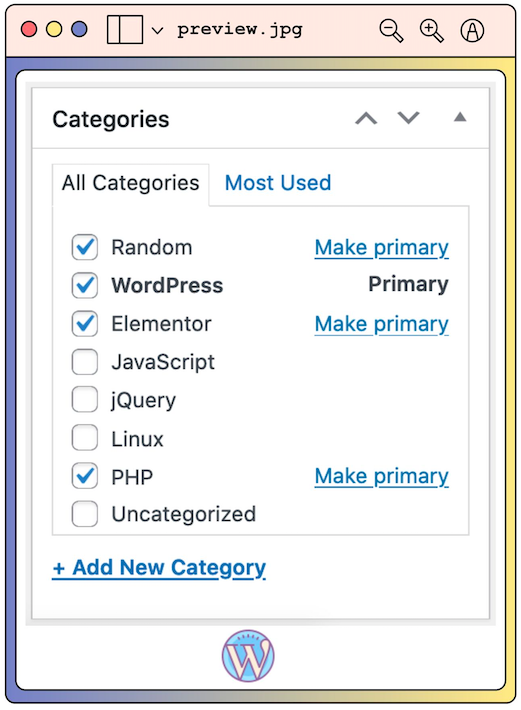Select the All Categories tab
521x710 pixels.
click(130, 183)
